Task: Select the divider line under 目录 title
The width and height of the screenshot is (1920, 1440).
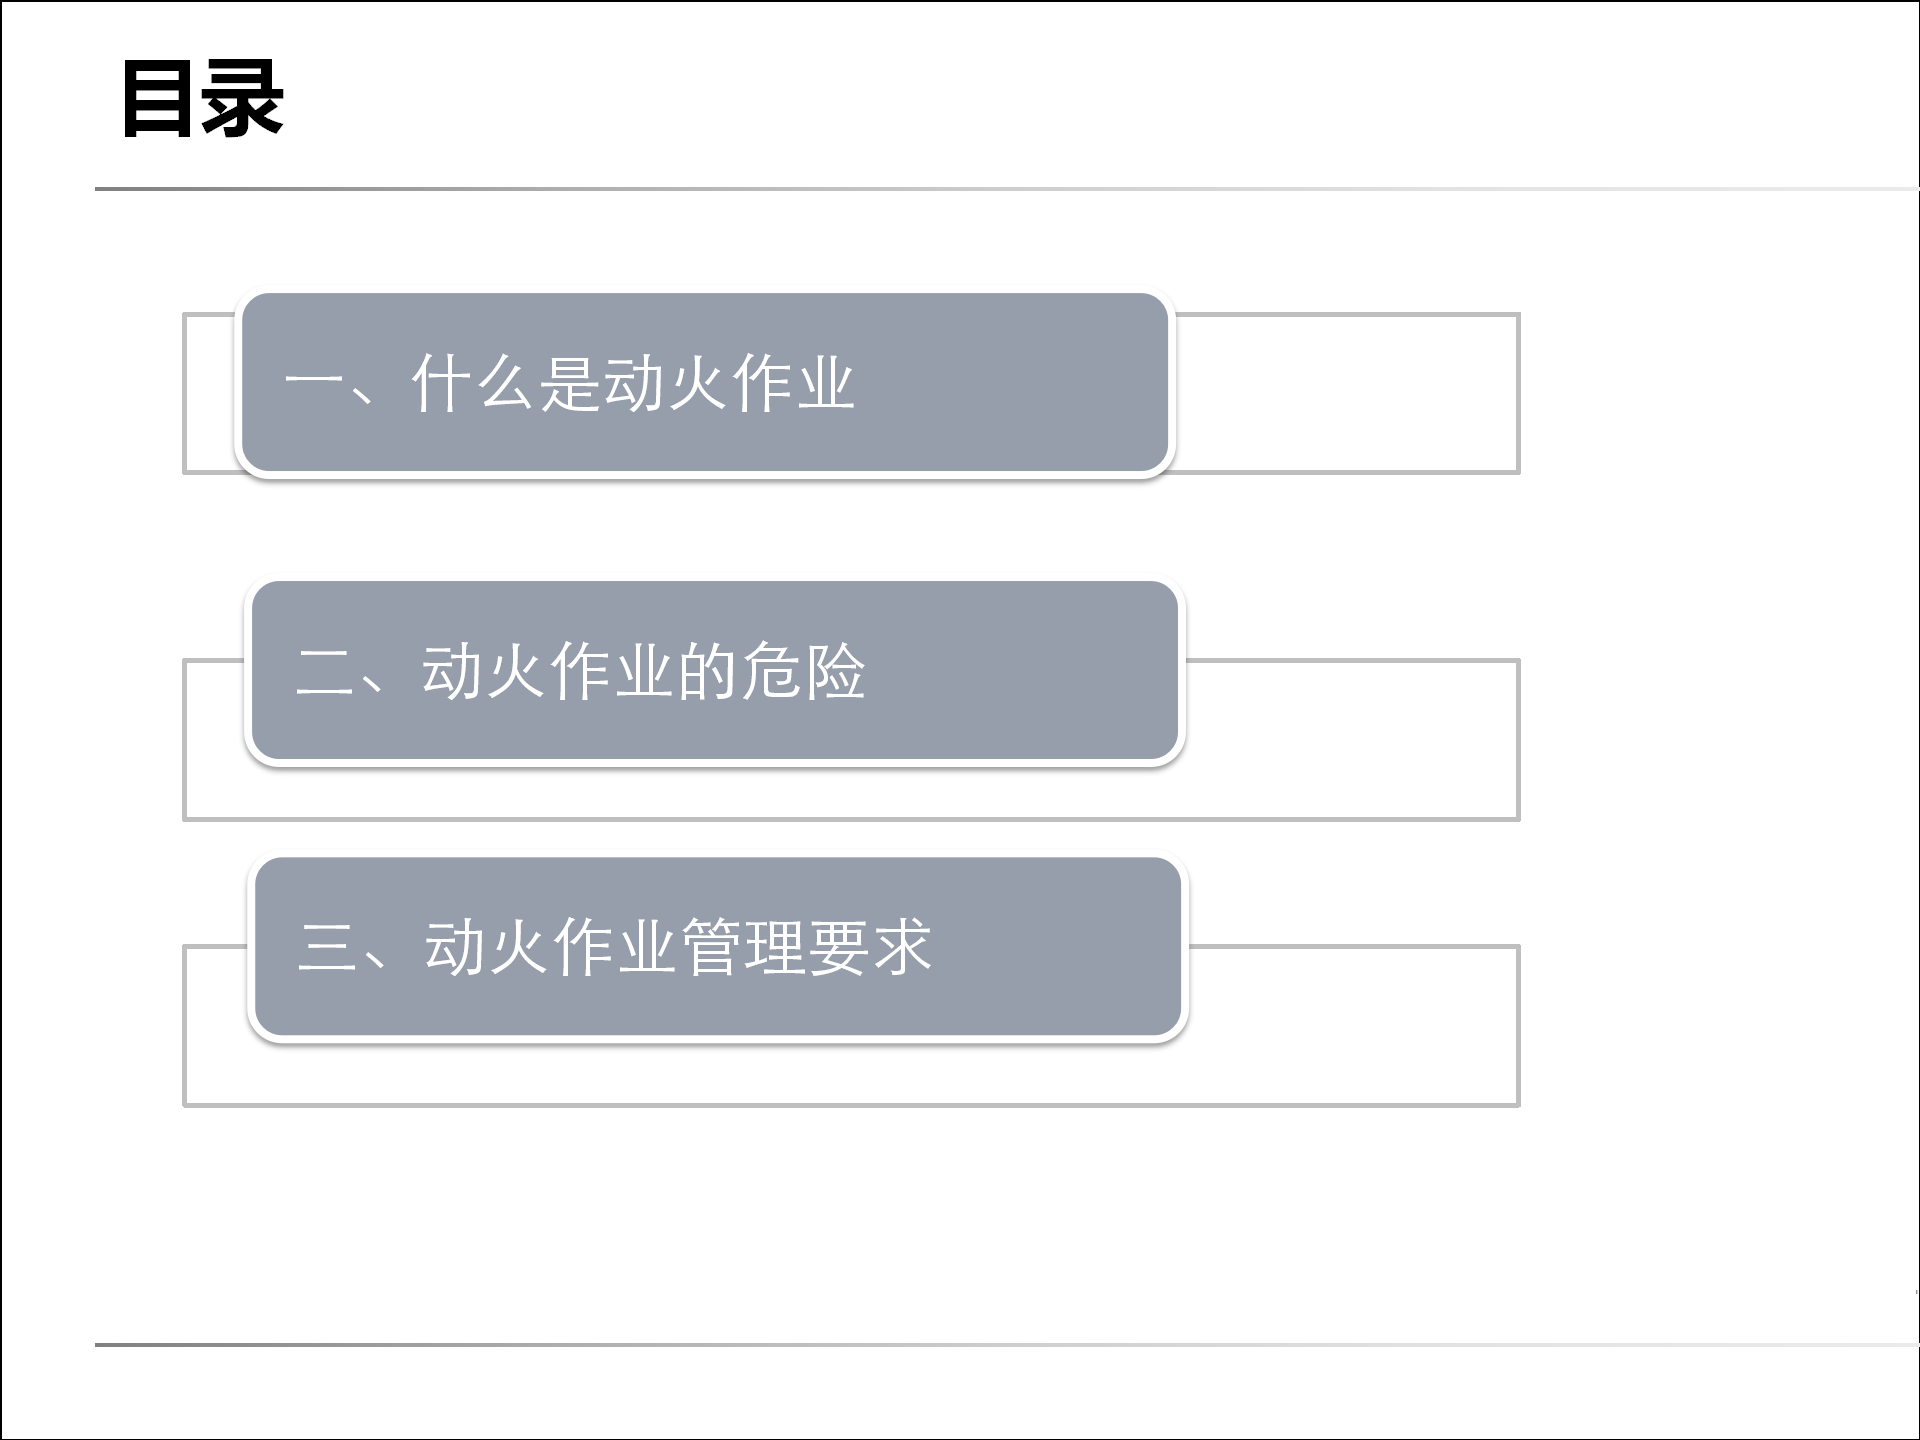Action: pyautogui.click(x=1007, y=188)
